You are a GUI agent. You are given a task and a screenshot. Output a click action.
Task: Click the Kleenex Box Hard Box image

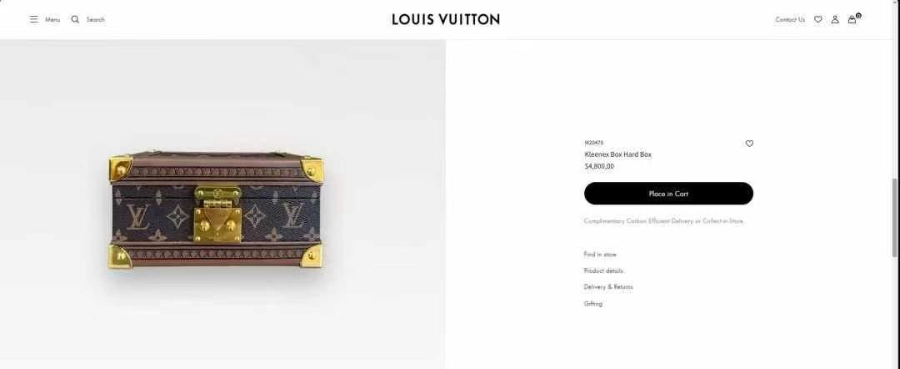[216, 210]
